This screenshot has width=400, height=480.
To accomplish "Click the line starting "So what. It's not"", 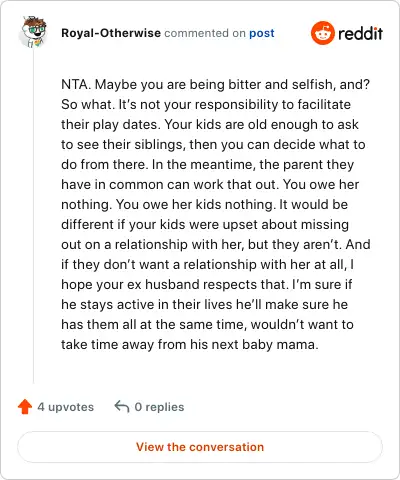I will 206,105.
